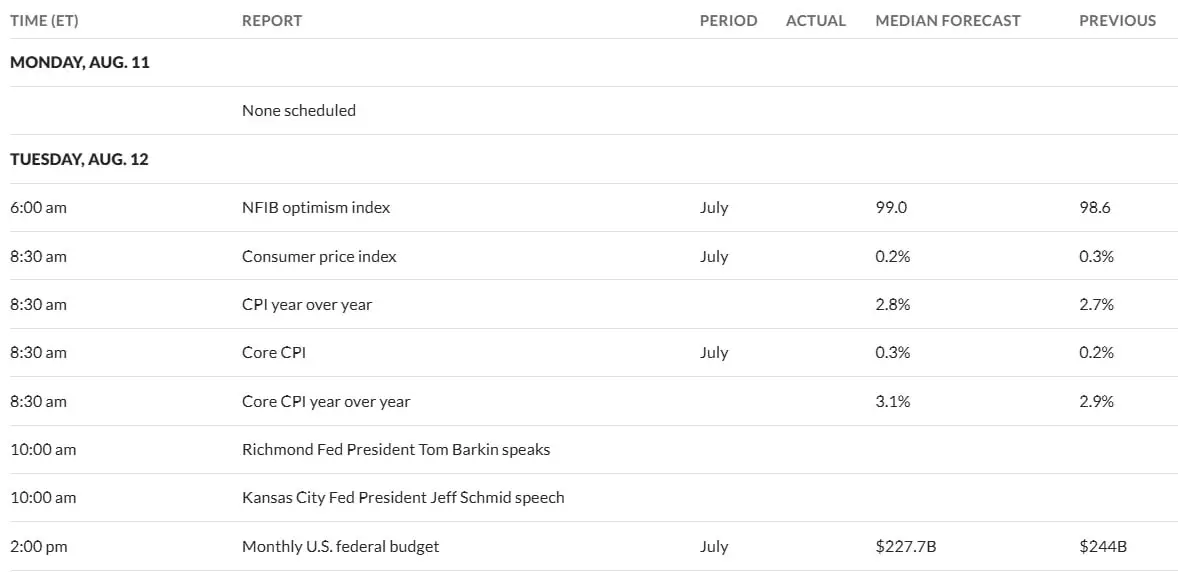
Task: Open Monthly U.S. federal budget report
Action: 340,546
